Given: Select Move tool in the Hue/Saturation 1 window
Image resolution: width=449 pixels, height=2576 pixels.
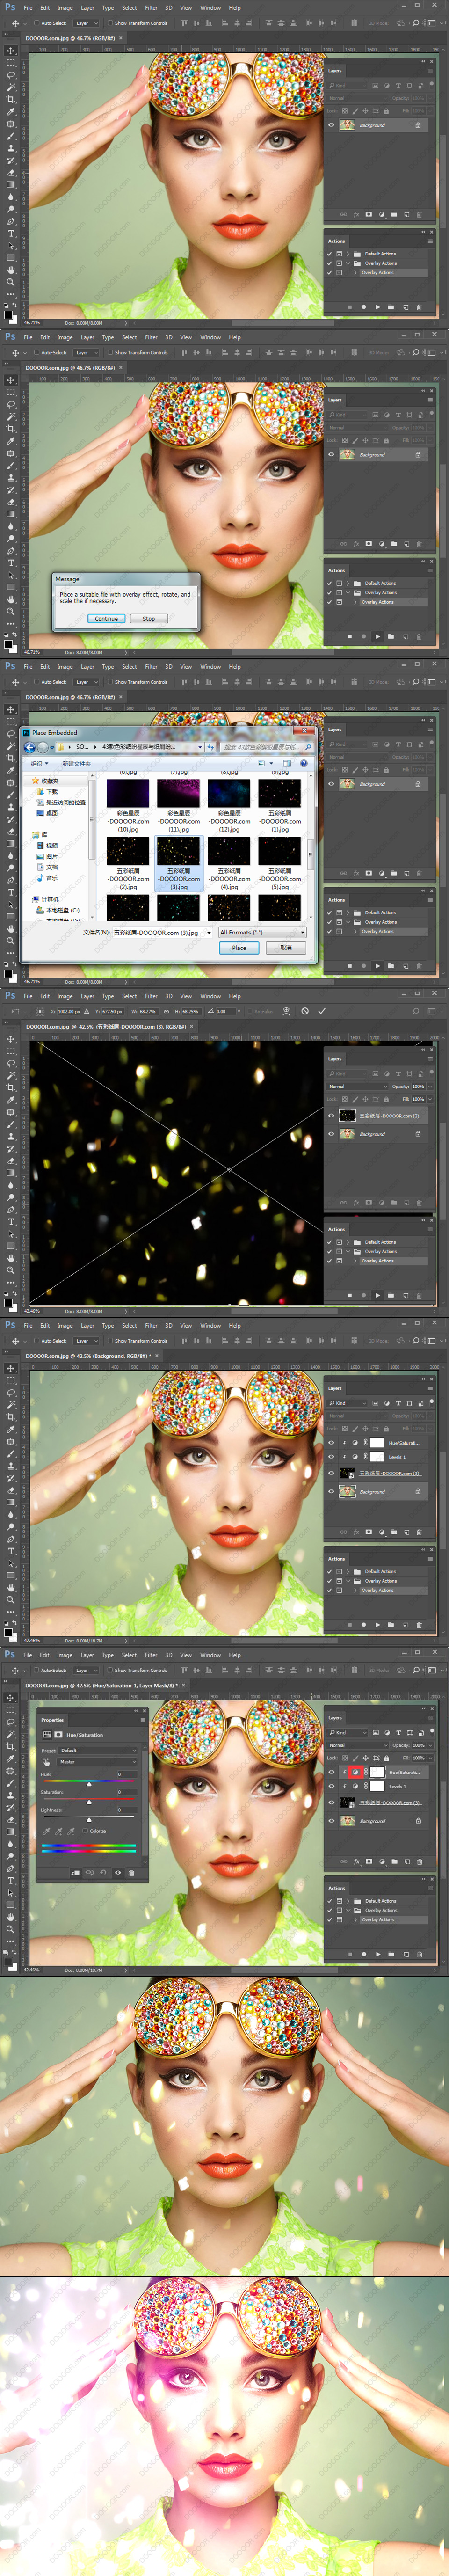Looking at the screenshot, I should (x=11, y=1697).
